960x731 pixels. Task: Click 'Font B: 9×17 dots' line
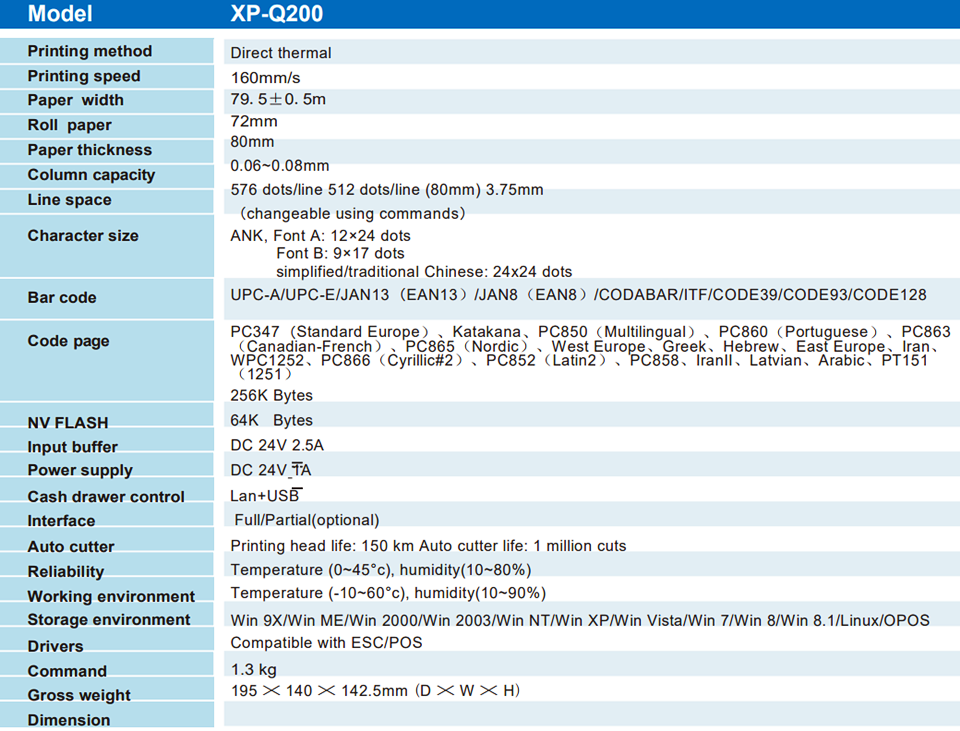tap(340, 253)
